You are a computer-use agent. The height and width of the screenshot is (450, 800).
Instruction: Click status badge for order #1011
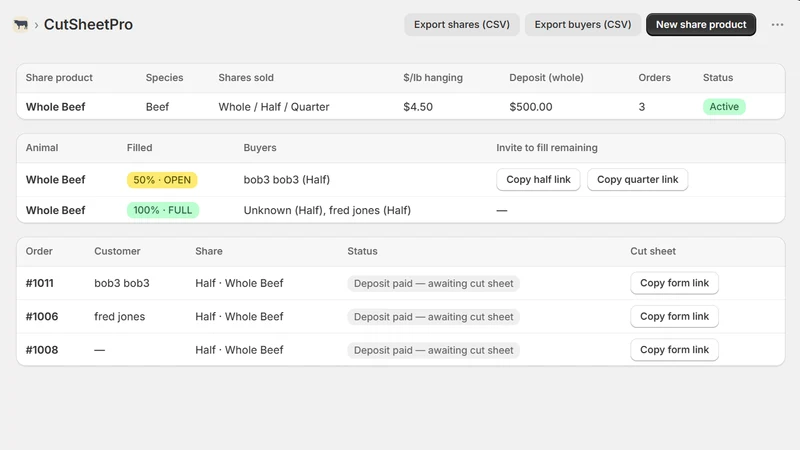point(434,284)
